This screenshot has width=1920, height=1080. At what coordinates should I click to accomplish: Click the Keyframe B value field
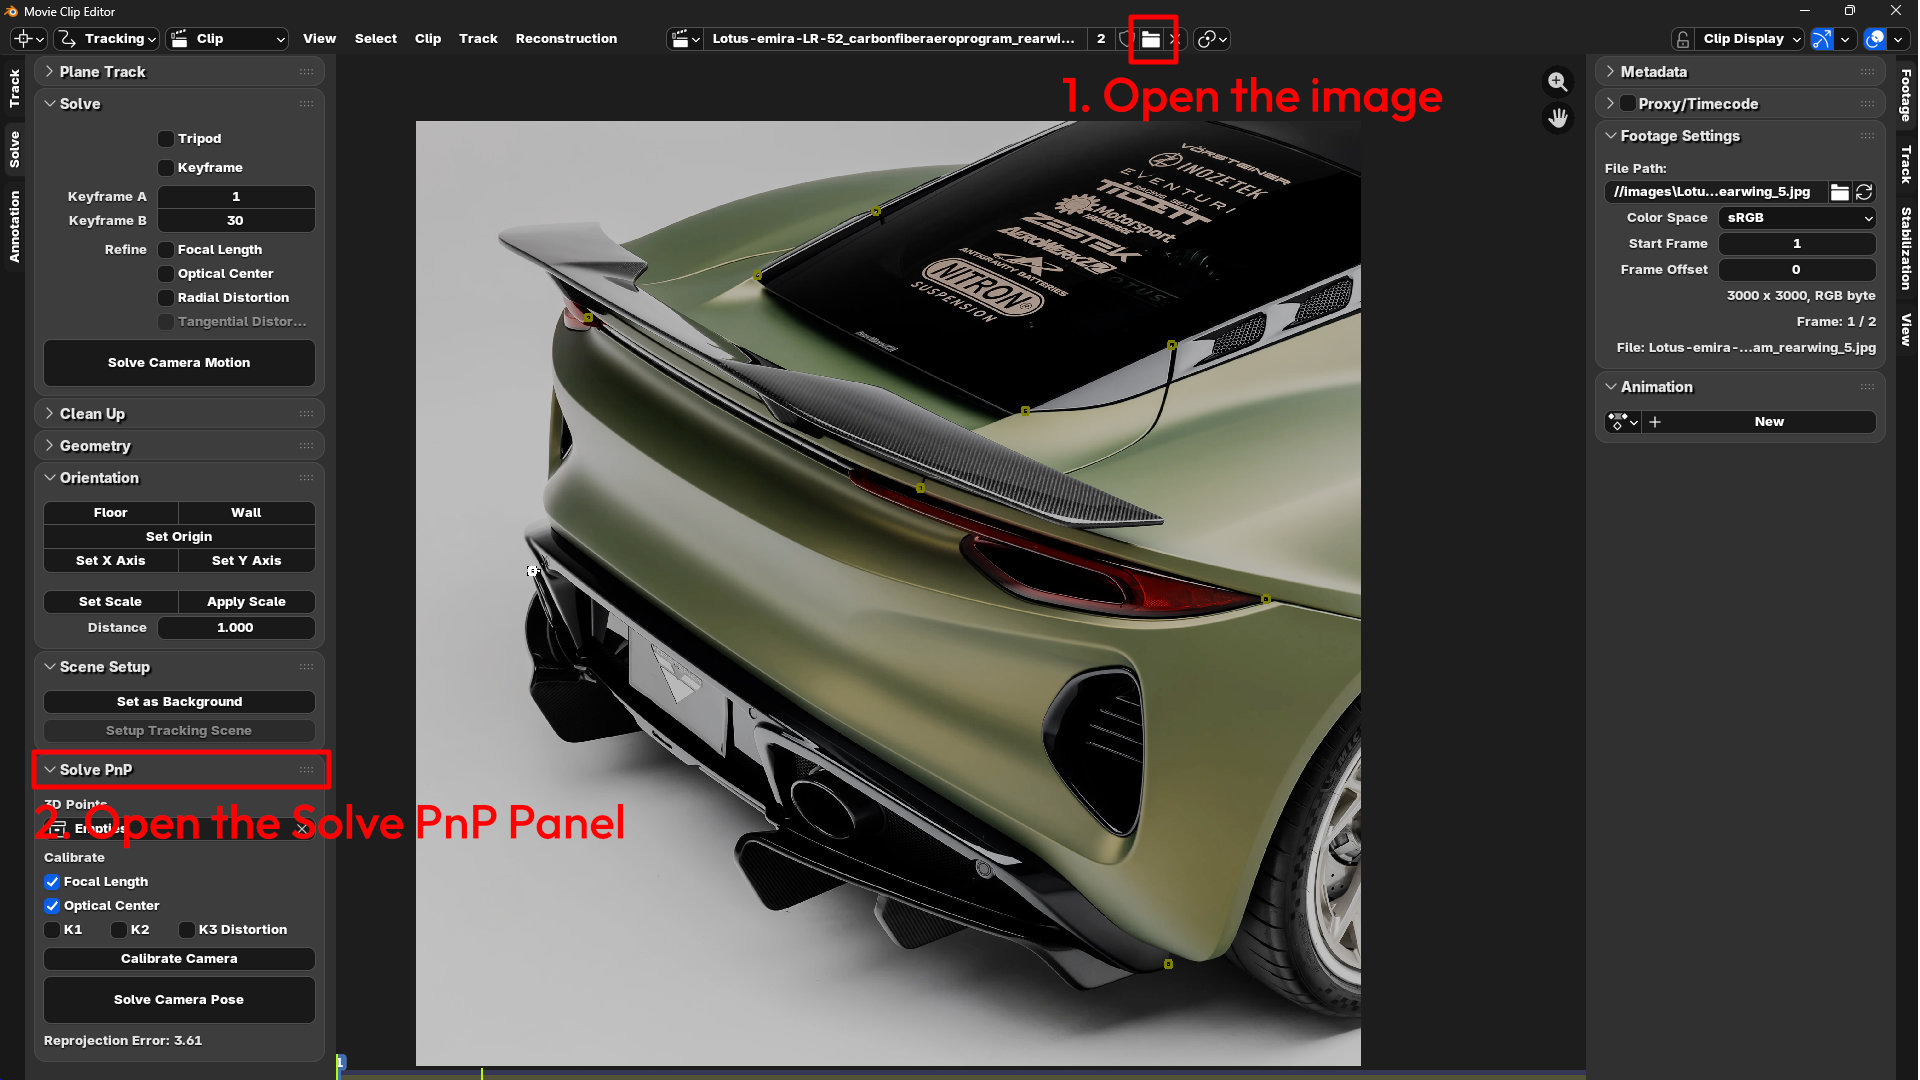click(x=236, y=221)
